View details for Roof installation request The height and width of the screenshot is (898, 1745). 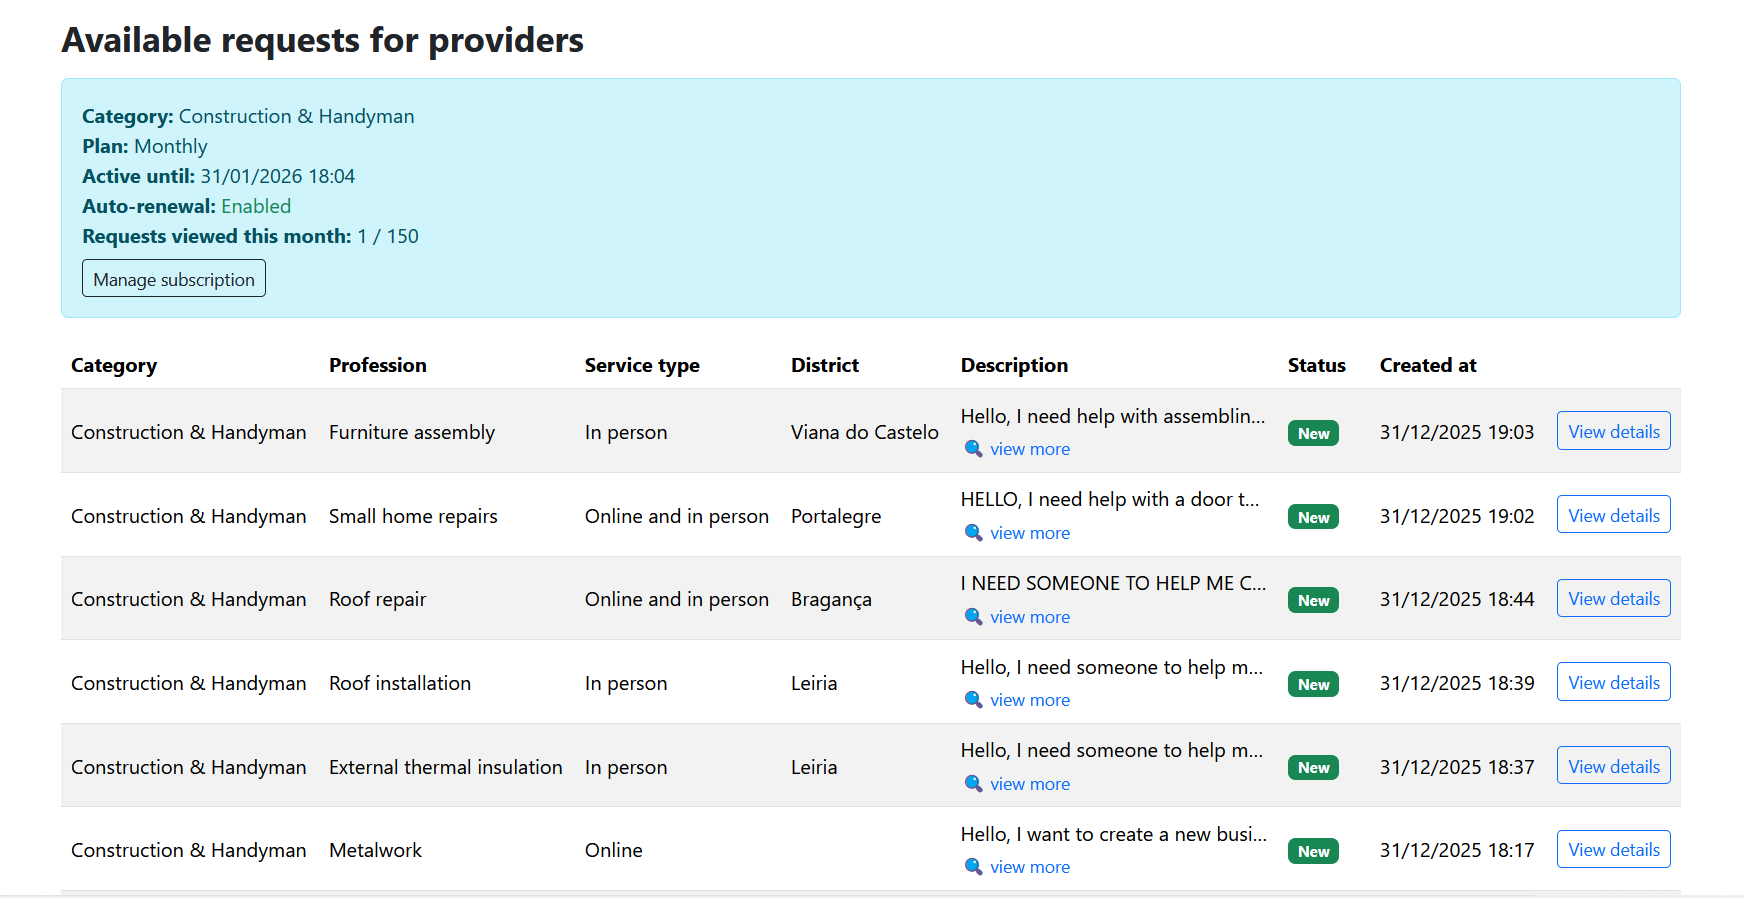click(x=1613, y=683)
